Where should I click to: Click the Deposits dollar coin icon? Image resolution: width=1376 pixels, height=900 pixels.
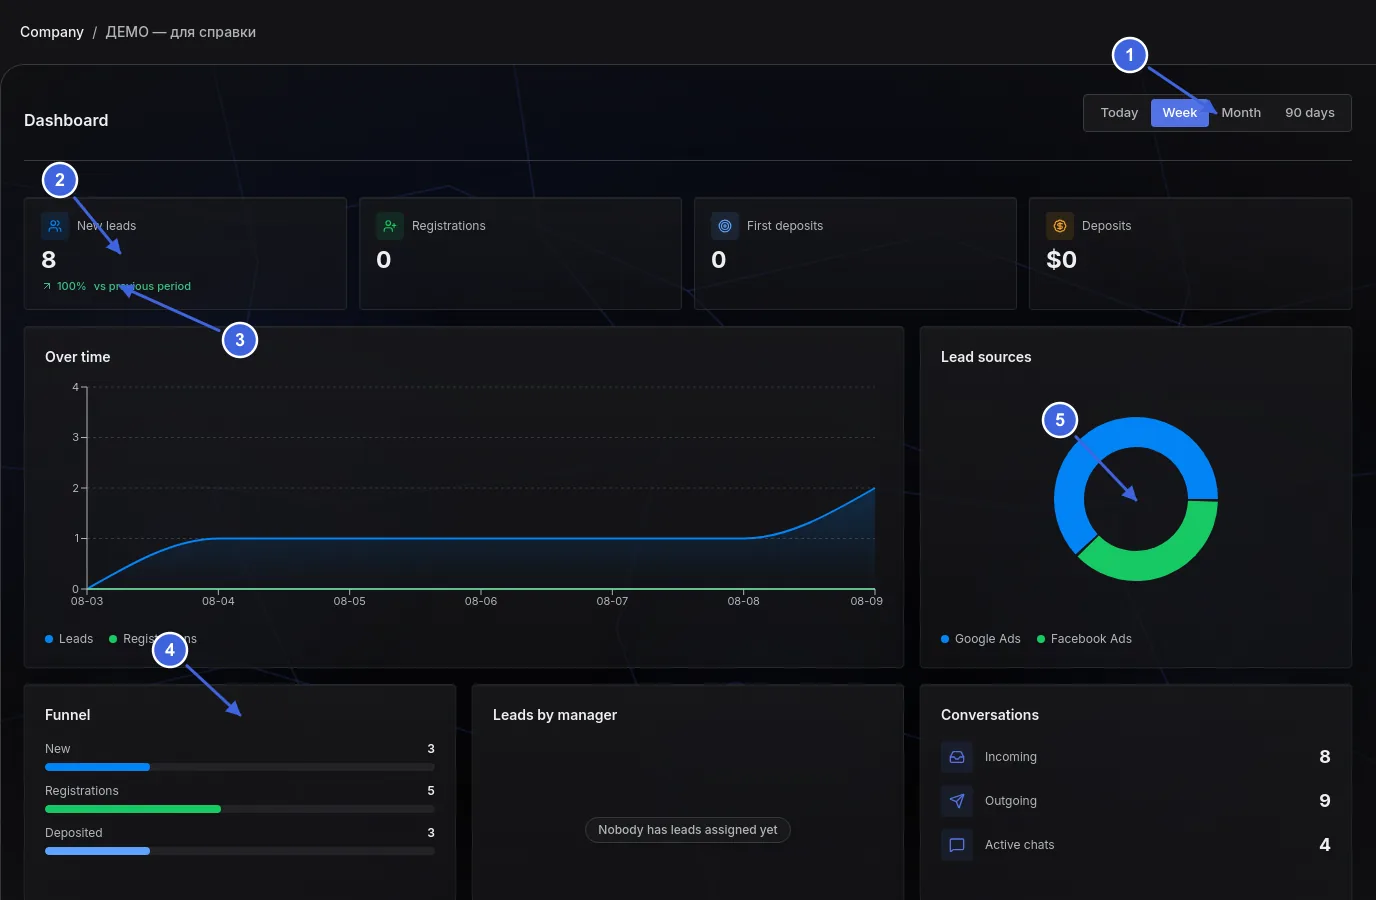point(1060,226)
